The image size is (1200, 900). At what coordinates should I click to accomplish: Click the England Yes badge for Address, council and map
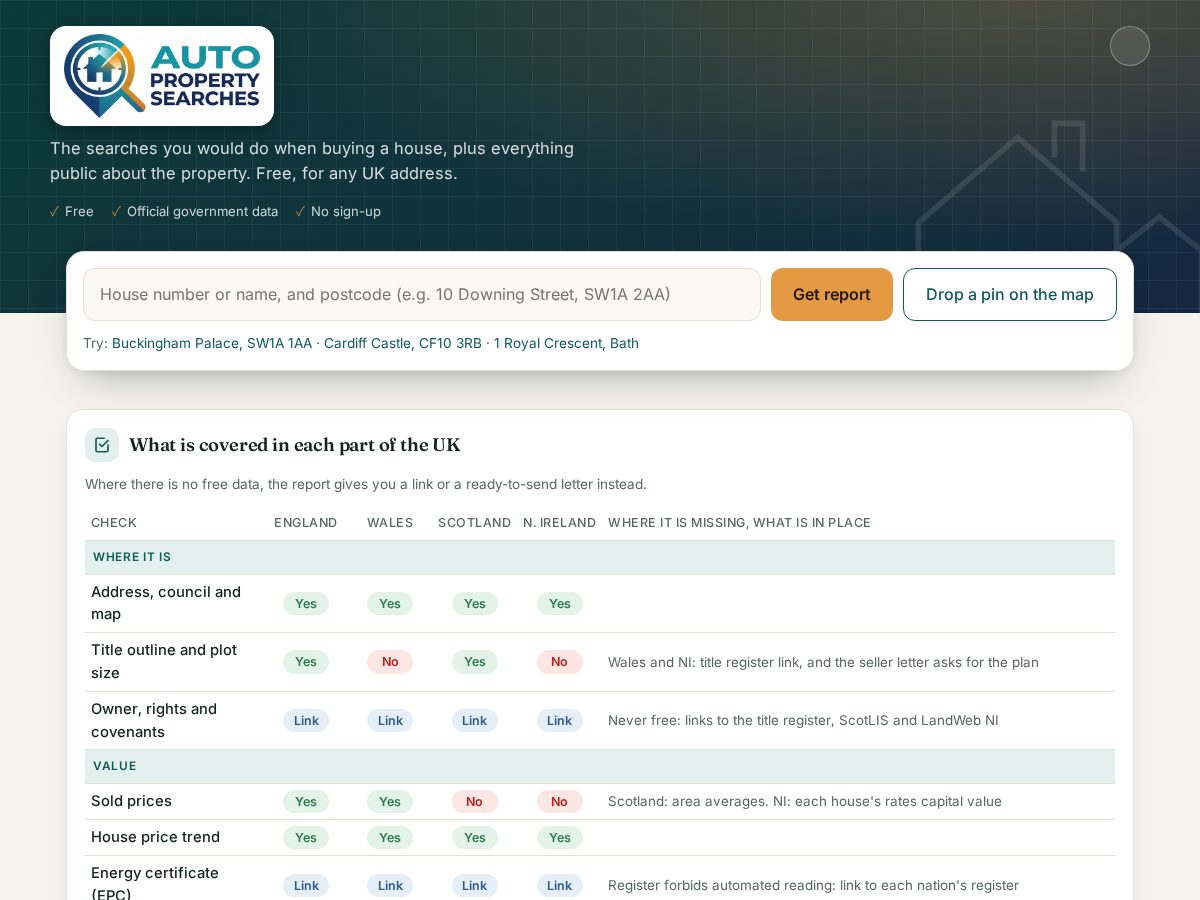click(x=306, y=603)
